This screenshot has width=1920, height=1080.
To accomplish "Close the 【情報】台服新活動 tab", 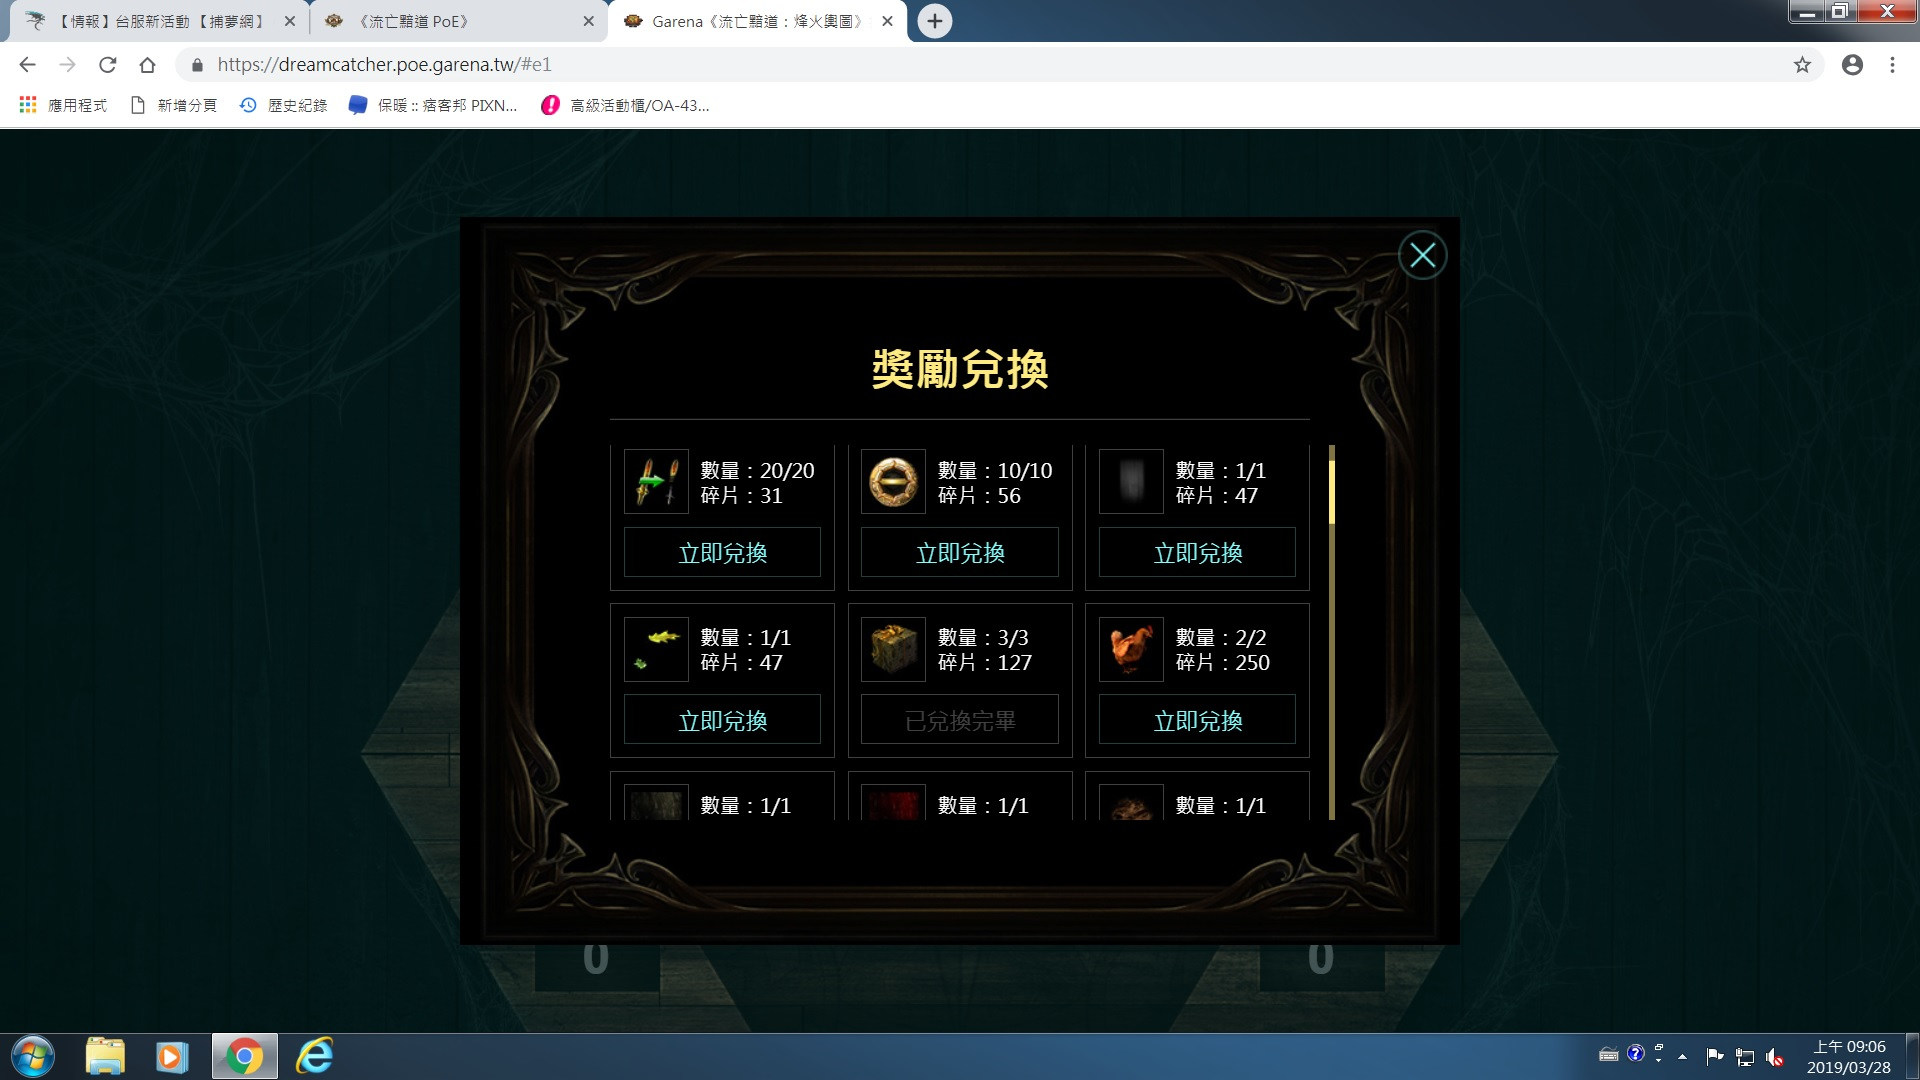I will point(290,21).
